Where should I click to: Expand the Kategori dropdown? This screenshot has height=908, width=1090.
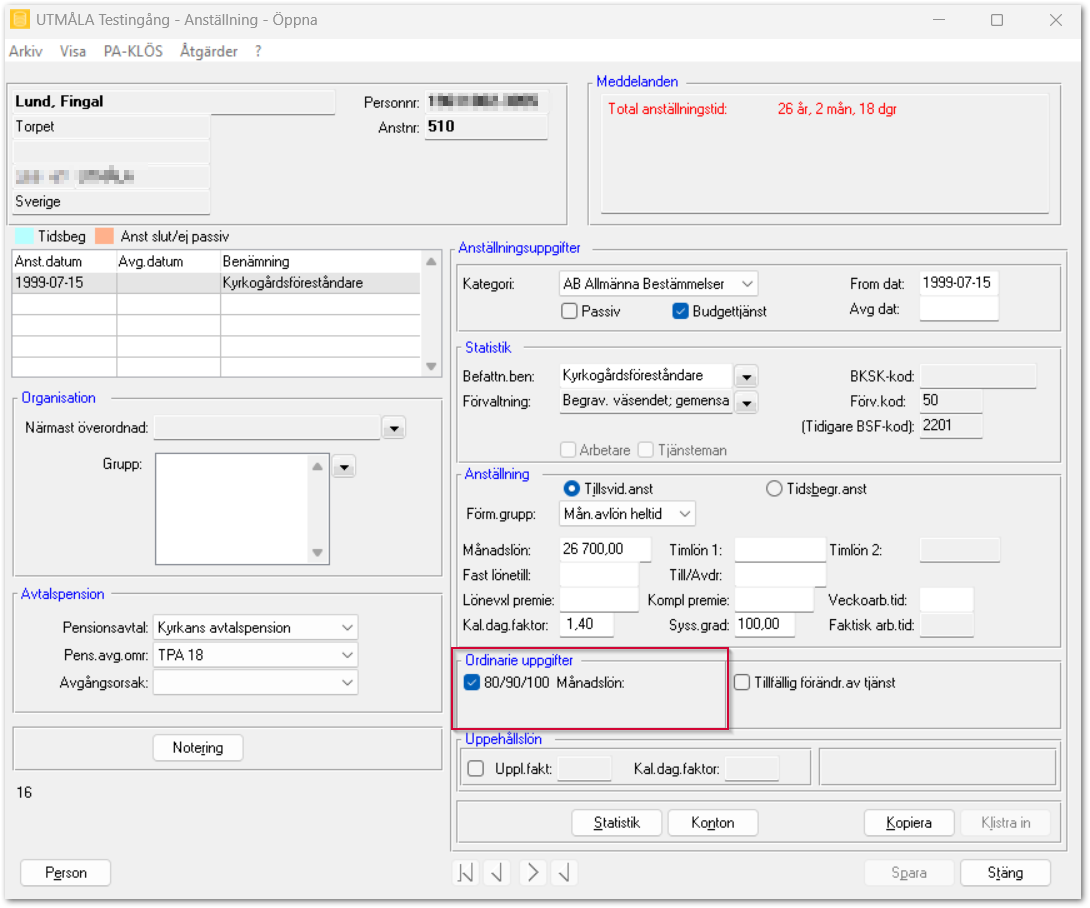pyautogui.click(x=747, y=284)
